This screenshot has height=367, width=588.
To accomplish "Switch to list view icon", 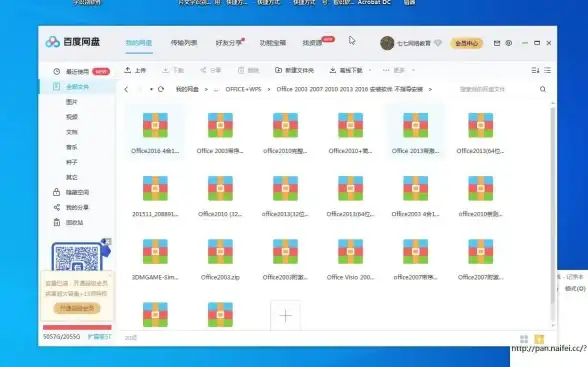I will click(x=548, y=70).
